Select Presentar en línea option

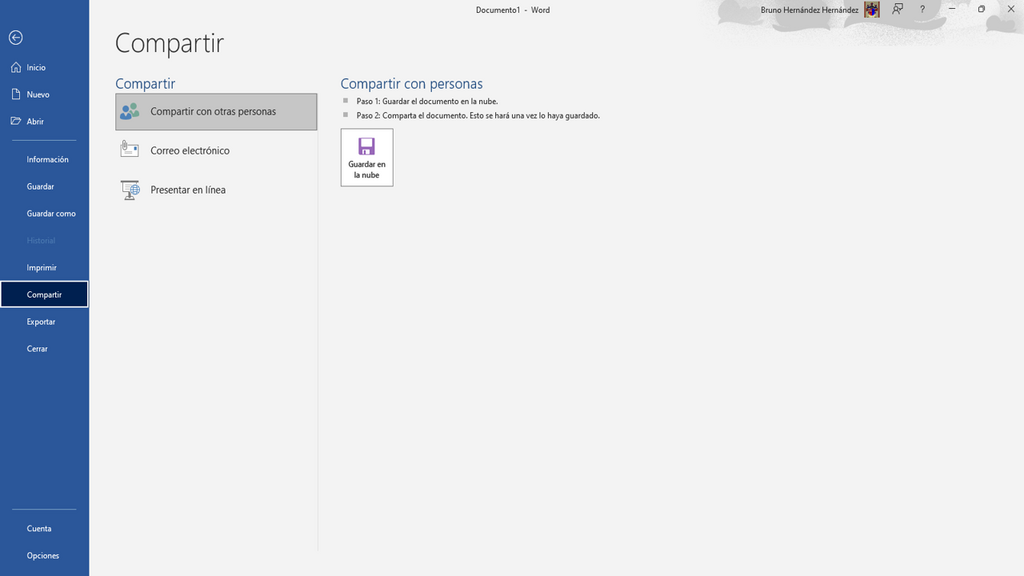point(216,190)
